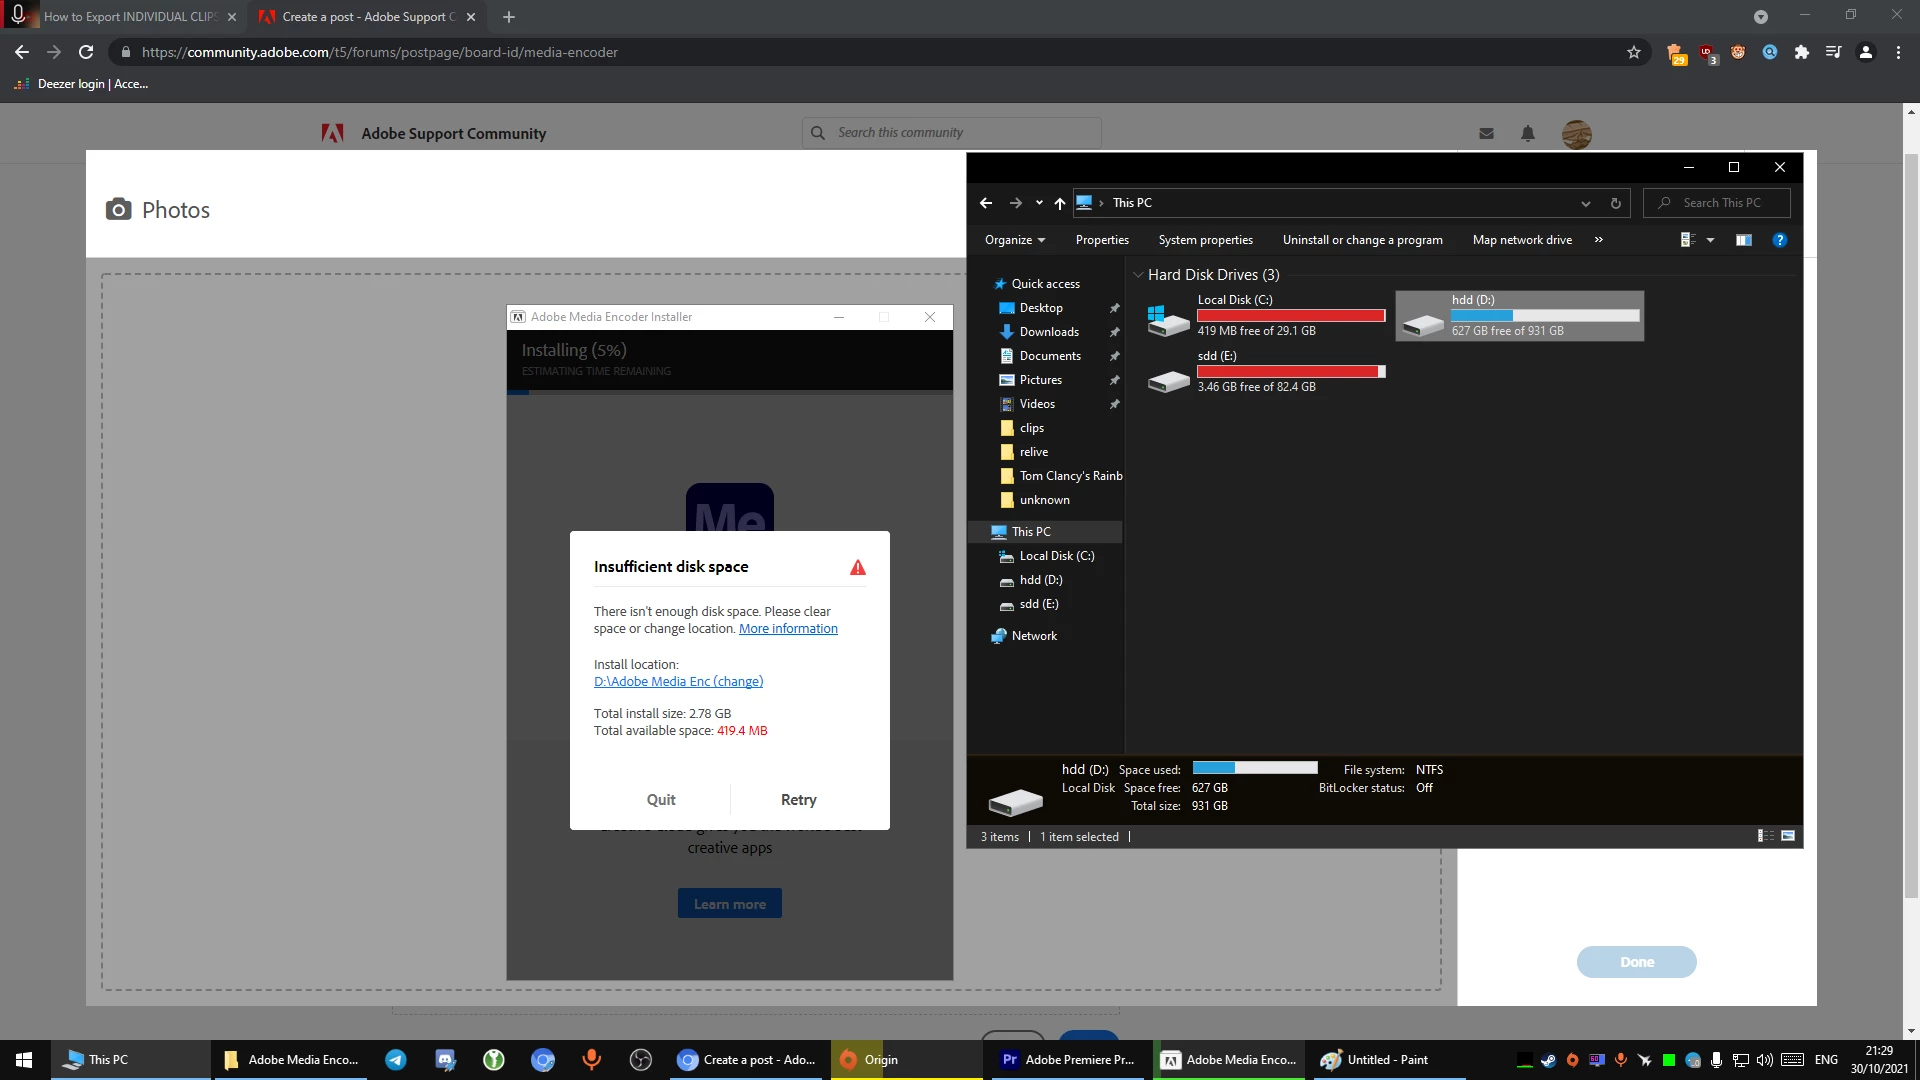Screen dimensions: 1920x1080
Task: Click the bookmark star in address bar
Action: point(1634,52)
